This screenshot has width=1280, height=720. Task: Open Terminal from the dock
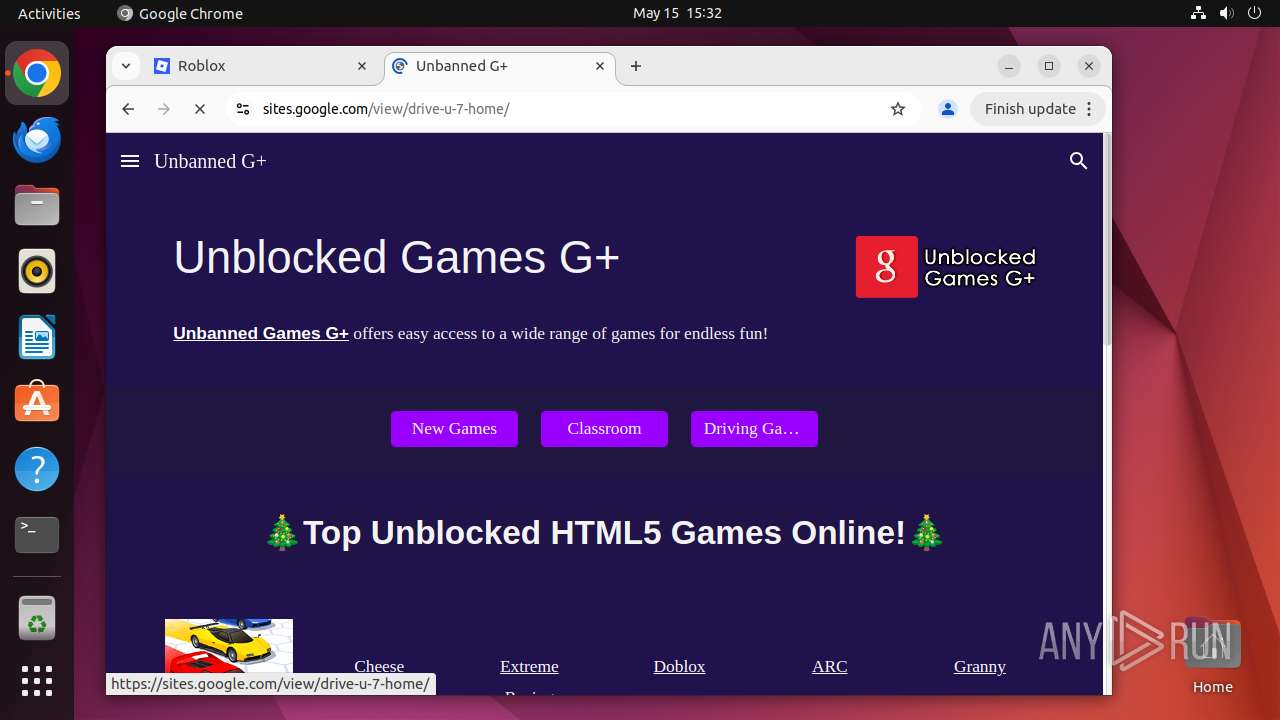click(x=37, y=535)
